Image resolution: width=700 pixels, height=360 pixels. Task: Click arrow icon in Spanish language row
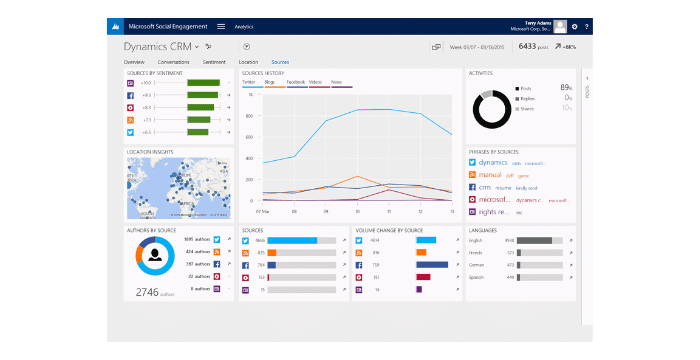click(x=571, y=277)
